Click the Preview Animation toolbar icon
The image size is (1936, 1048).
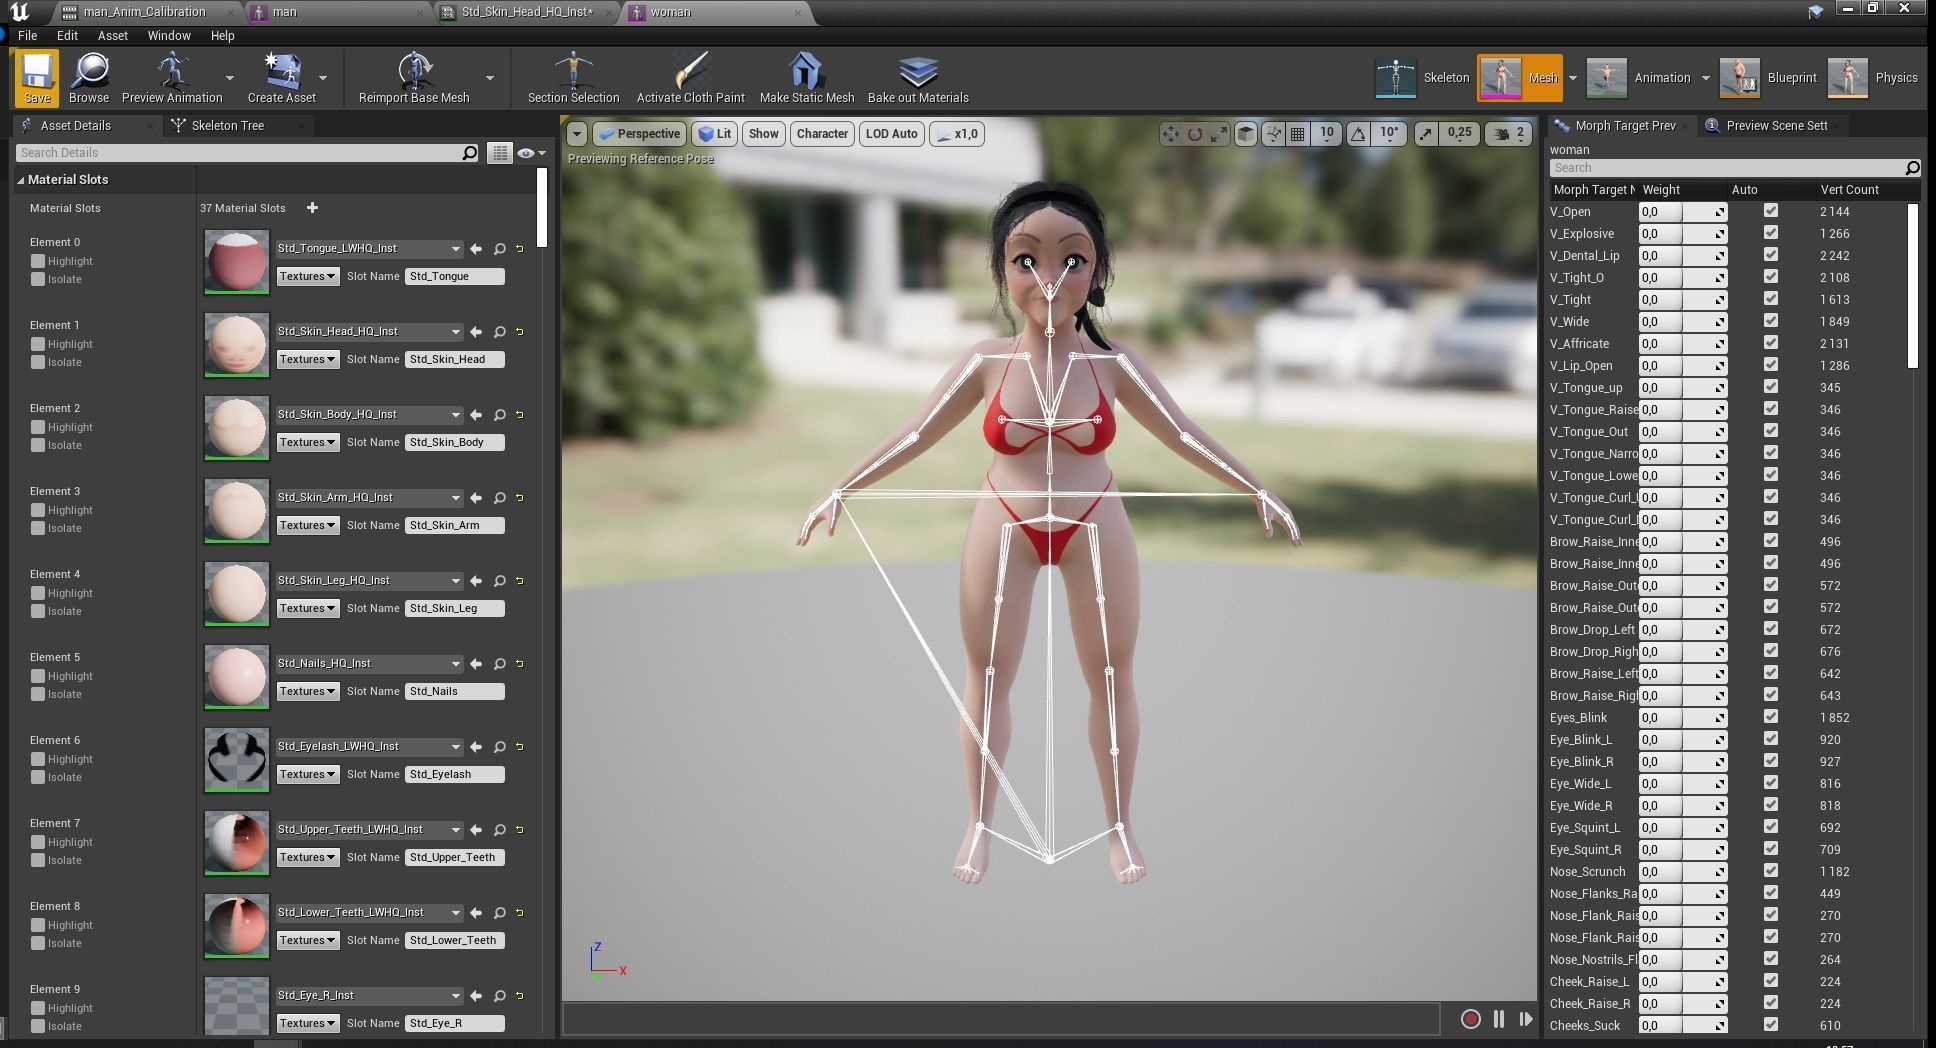click(172, 78)
